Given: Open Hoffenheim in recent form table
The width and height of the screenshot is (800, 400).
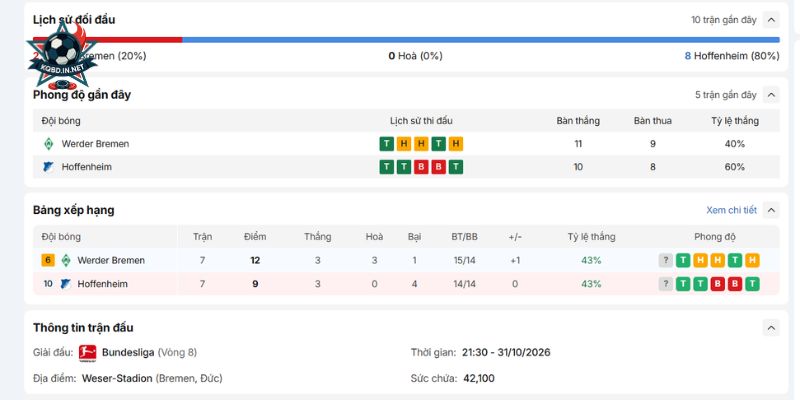Looking at the screenshot, I should pos(87,167).
